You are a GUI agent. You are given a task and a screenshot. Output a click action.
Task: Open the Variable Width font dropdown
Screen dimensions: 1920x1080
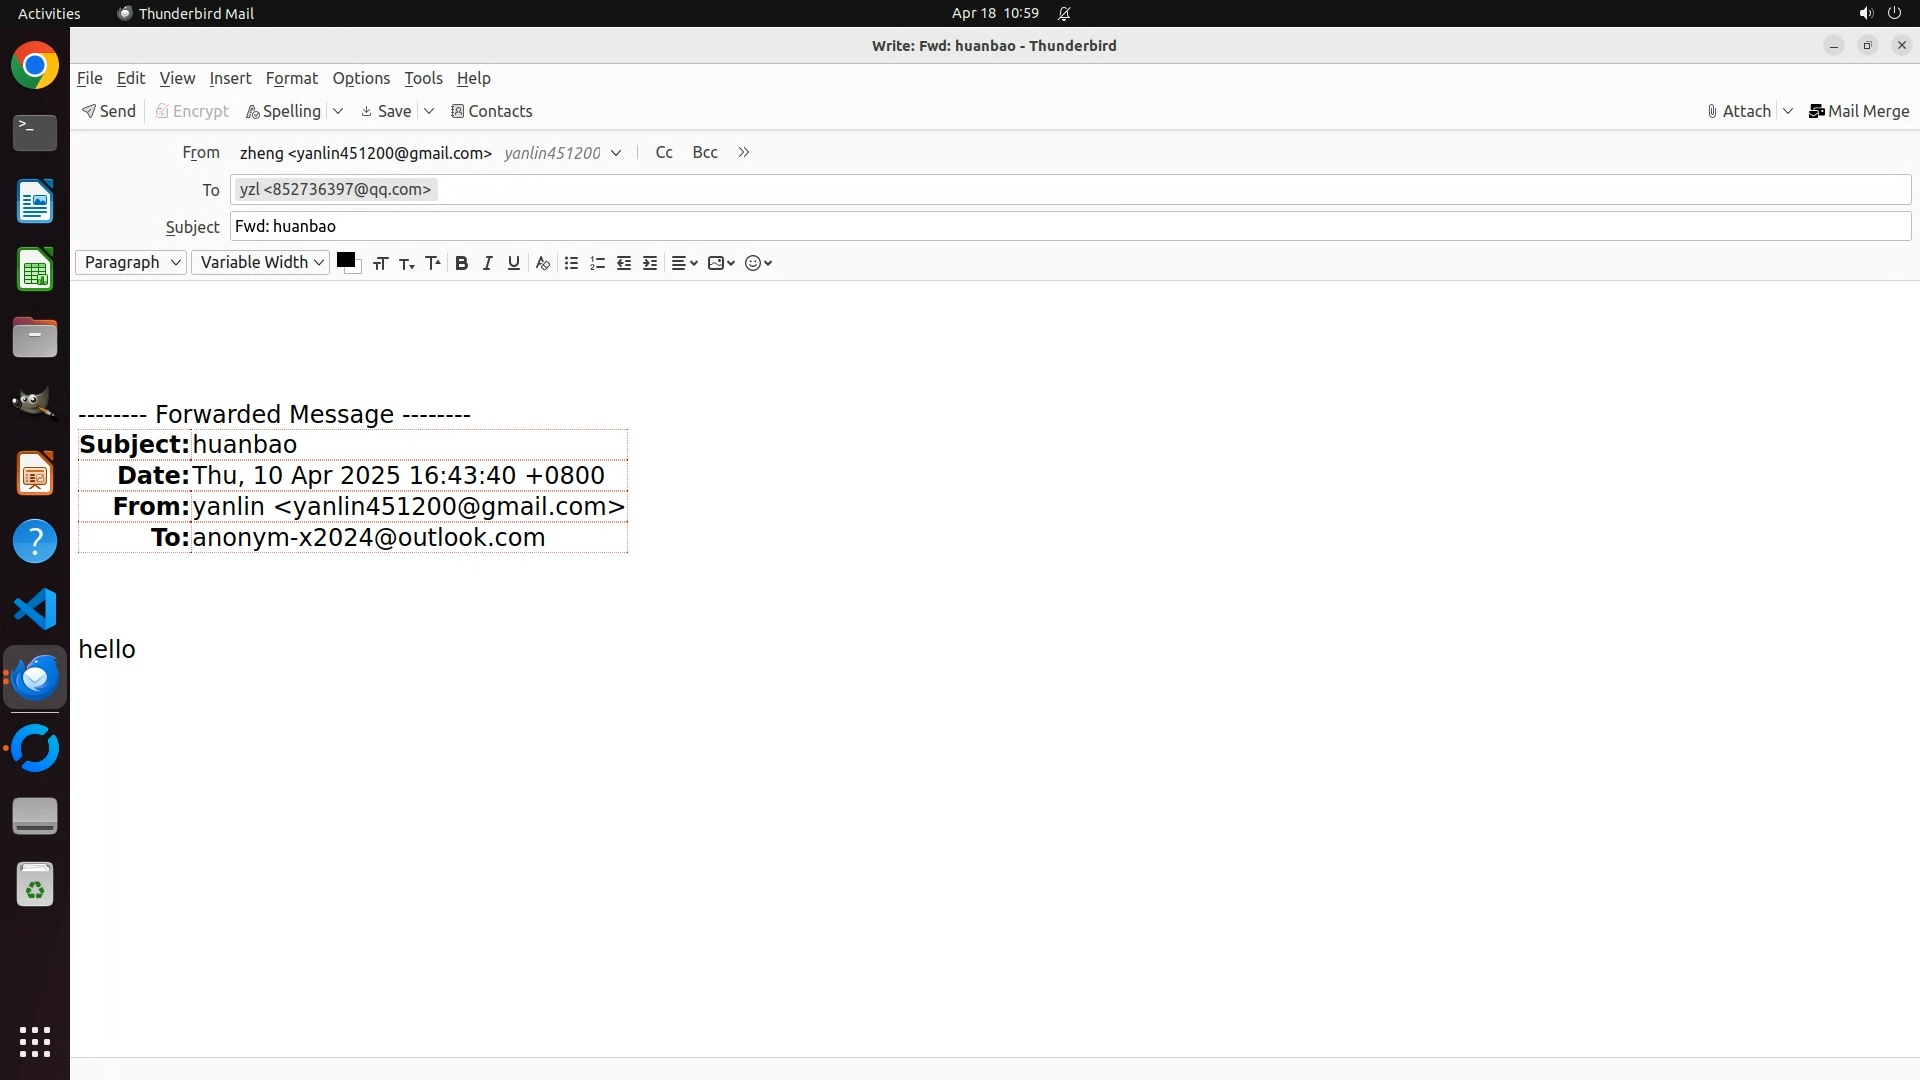[x=260, y=262]
